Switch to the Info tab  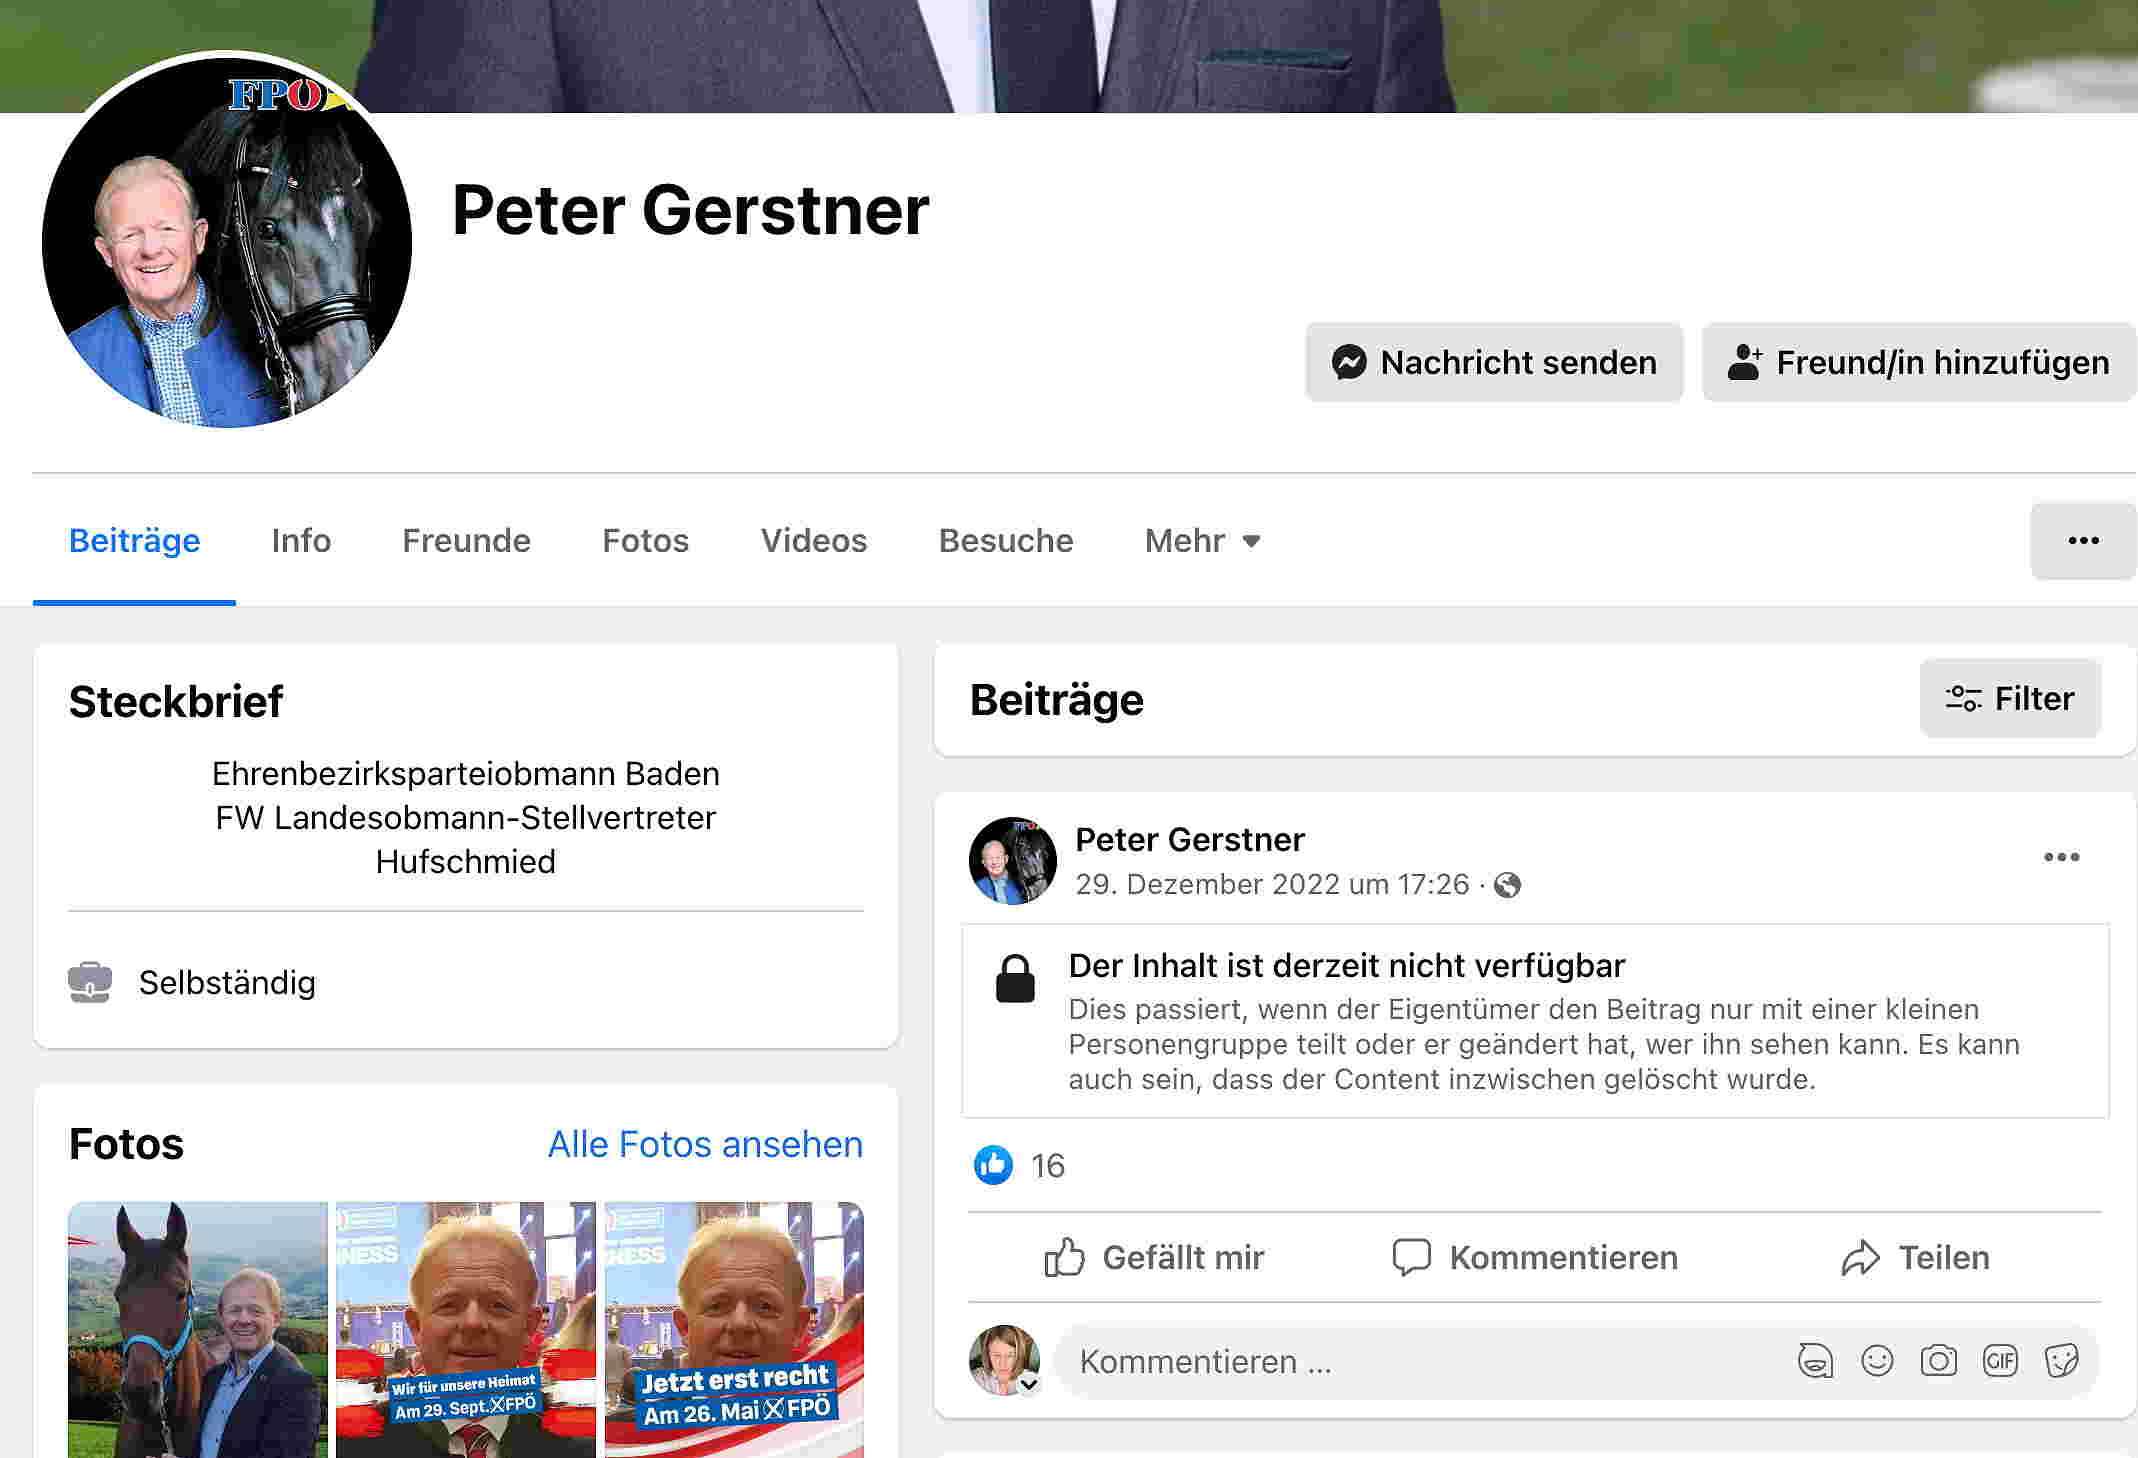301,540
